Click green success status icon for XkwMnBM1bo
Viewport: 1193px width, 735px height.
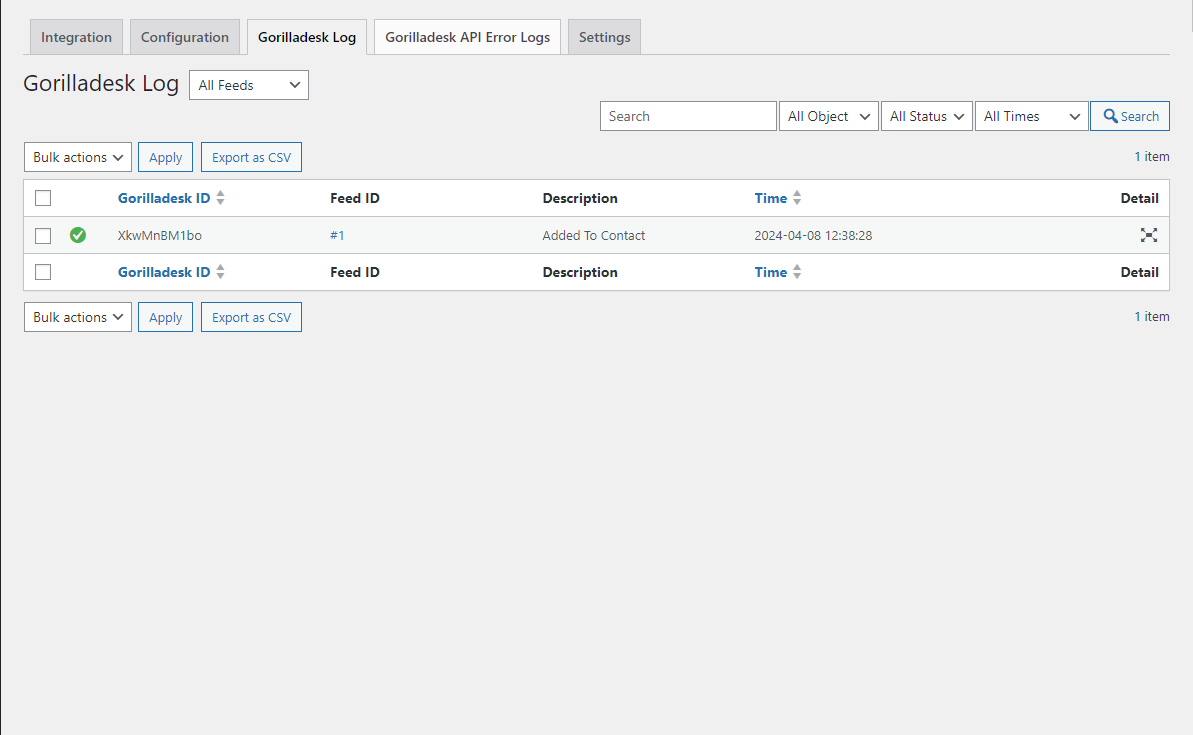[x=78, y=235]
